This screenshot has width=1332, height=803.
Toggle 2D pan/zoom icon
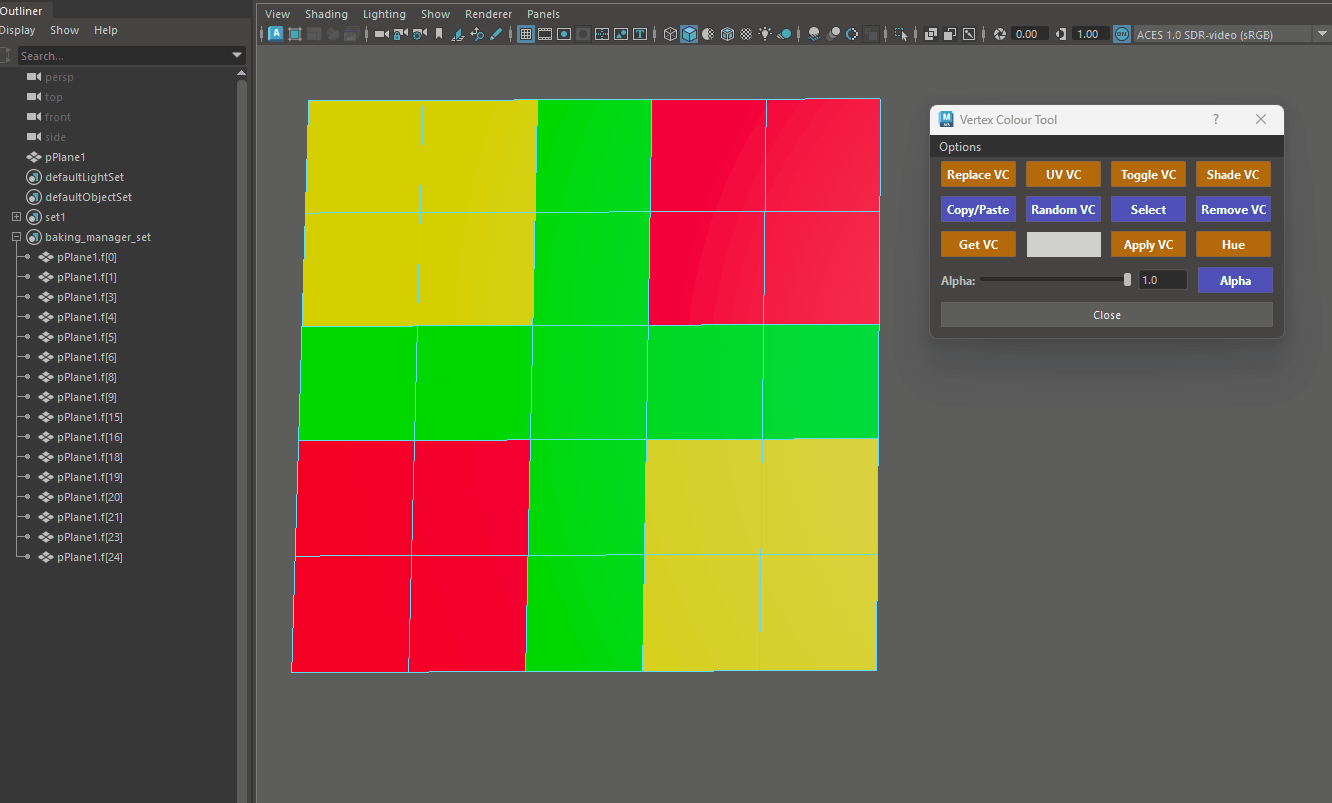pos(477,34)
